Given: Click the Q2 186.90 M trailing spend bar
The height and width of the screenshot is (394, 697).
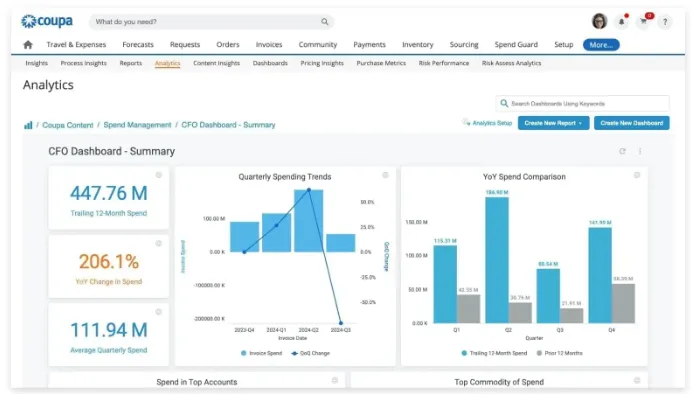Looking at the screenshot, I should 497,260.
